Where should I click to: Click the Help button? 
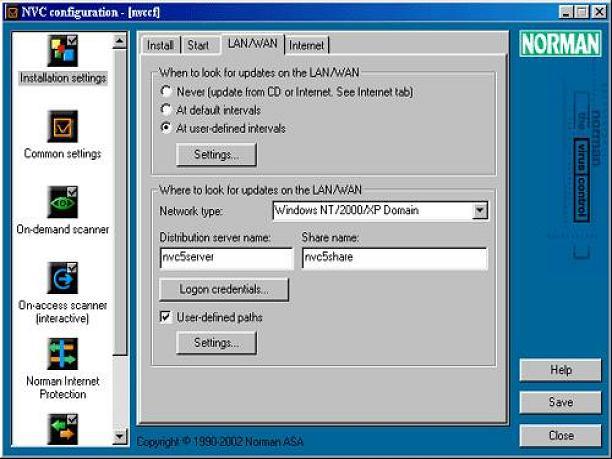pos(560,370)
